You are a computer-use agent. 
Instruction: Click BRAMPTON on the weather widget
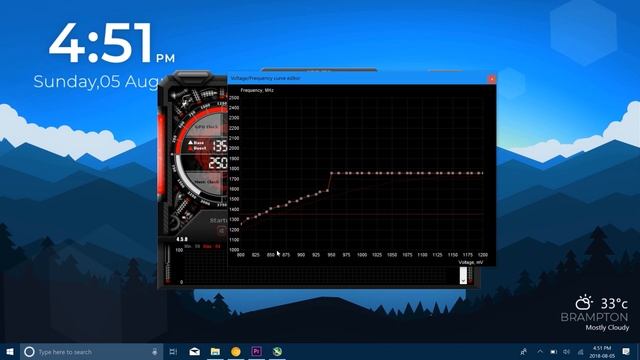595,317
